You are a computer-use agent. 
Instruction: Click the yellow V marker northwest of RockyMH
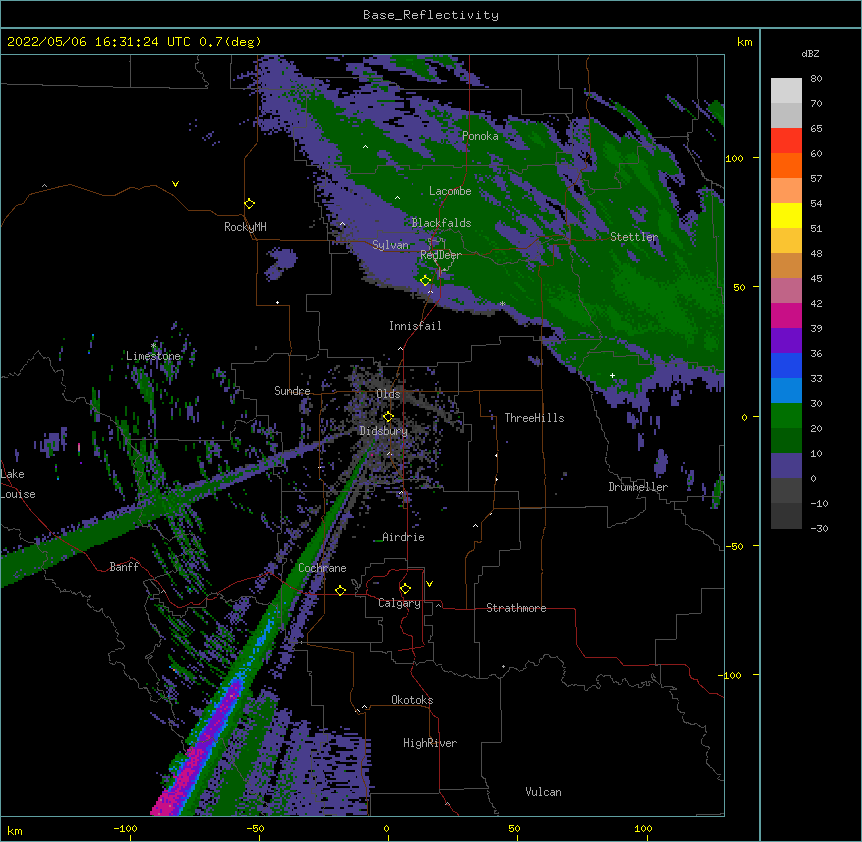[175, 184]
